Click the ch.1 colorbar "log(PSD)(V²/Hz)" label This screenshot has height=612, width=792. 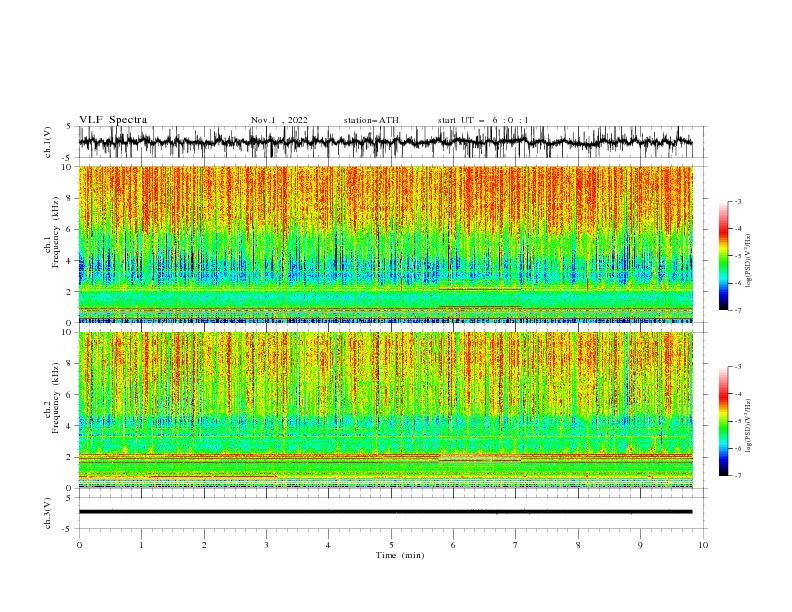[x=749, y=261]
